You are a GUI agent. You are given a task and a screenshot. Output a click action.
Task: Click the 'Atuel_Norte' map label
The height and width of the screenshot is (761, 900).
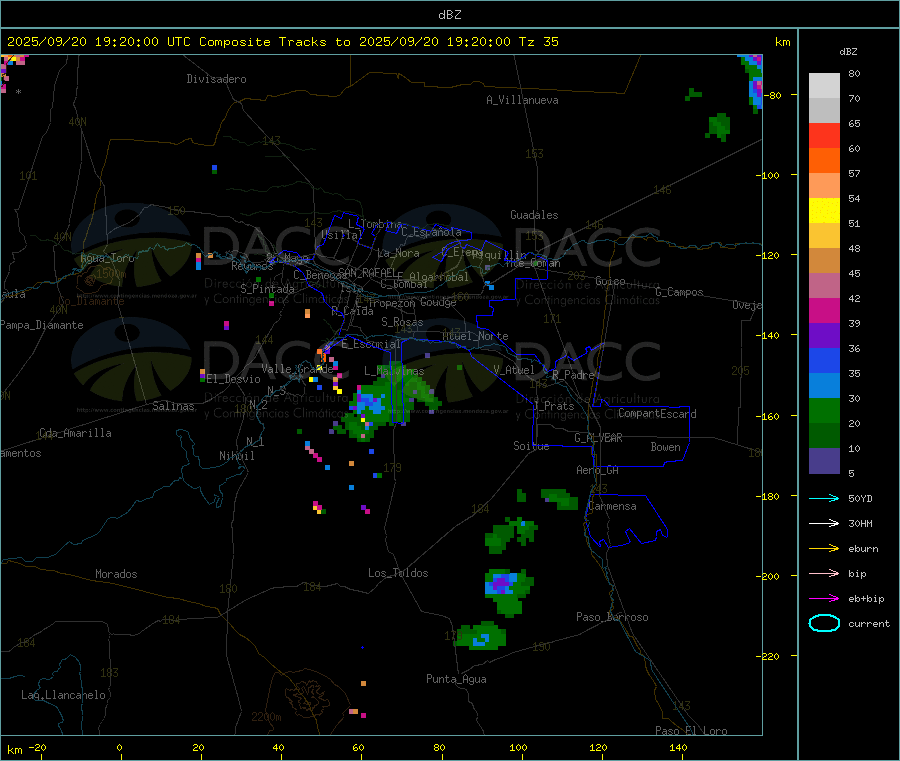pyautogui.click(x=475, y=336)
